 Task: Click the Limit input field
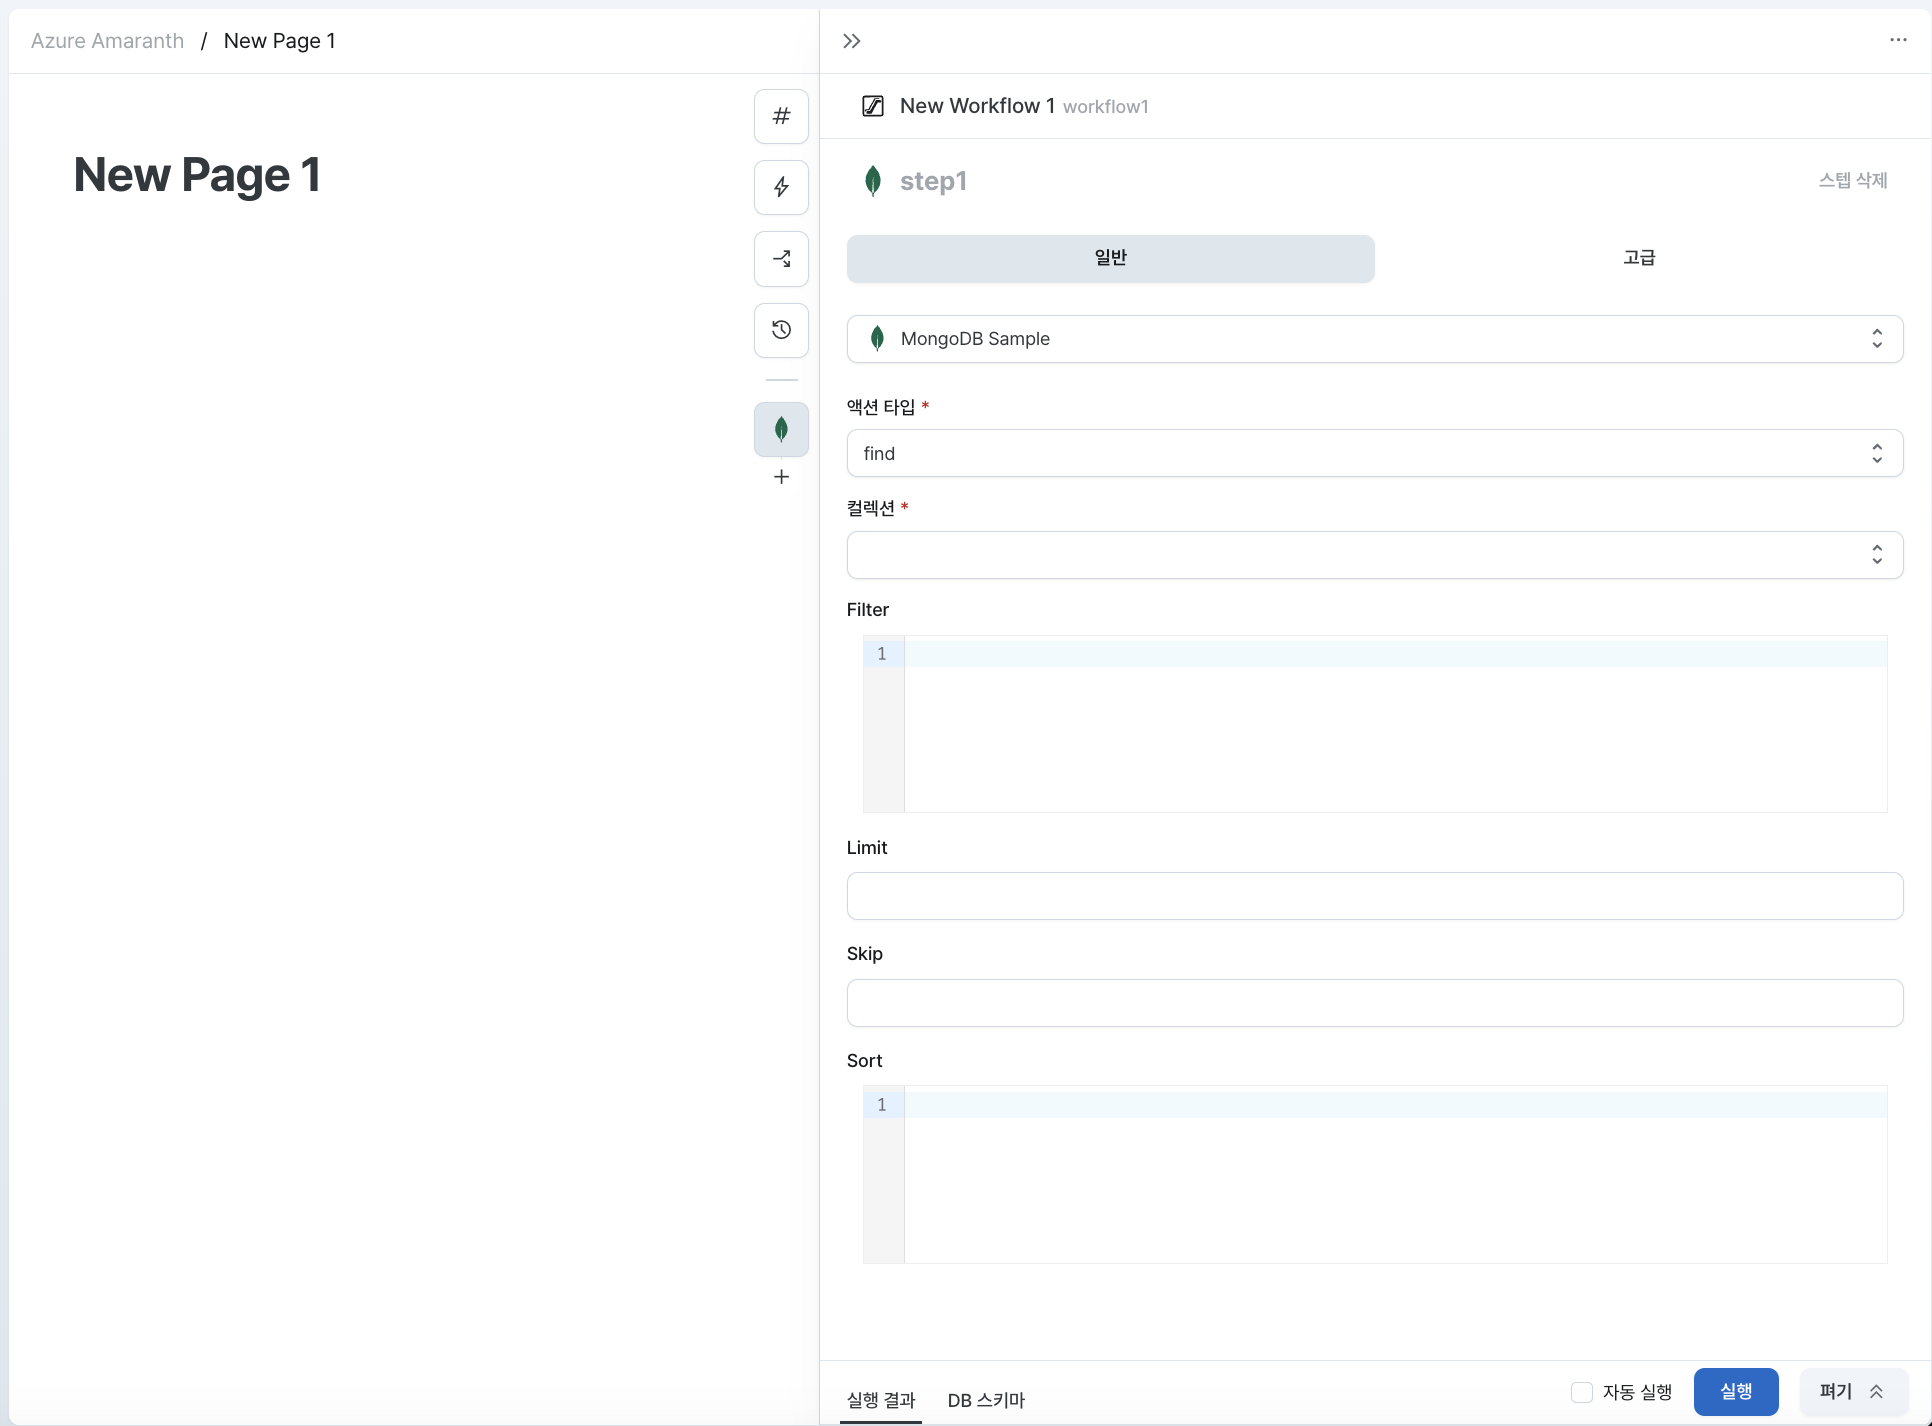click(x=1372, y=897)
